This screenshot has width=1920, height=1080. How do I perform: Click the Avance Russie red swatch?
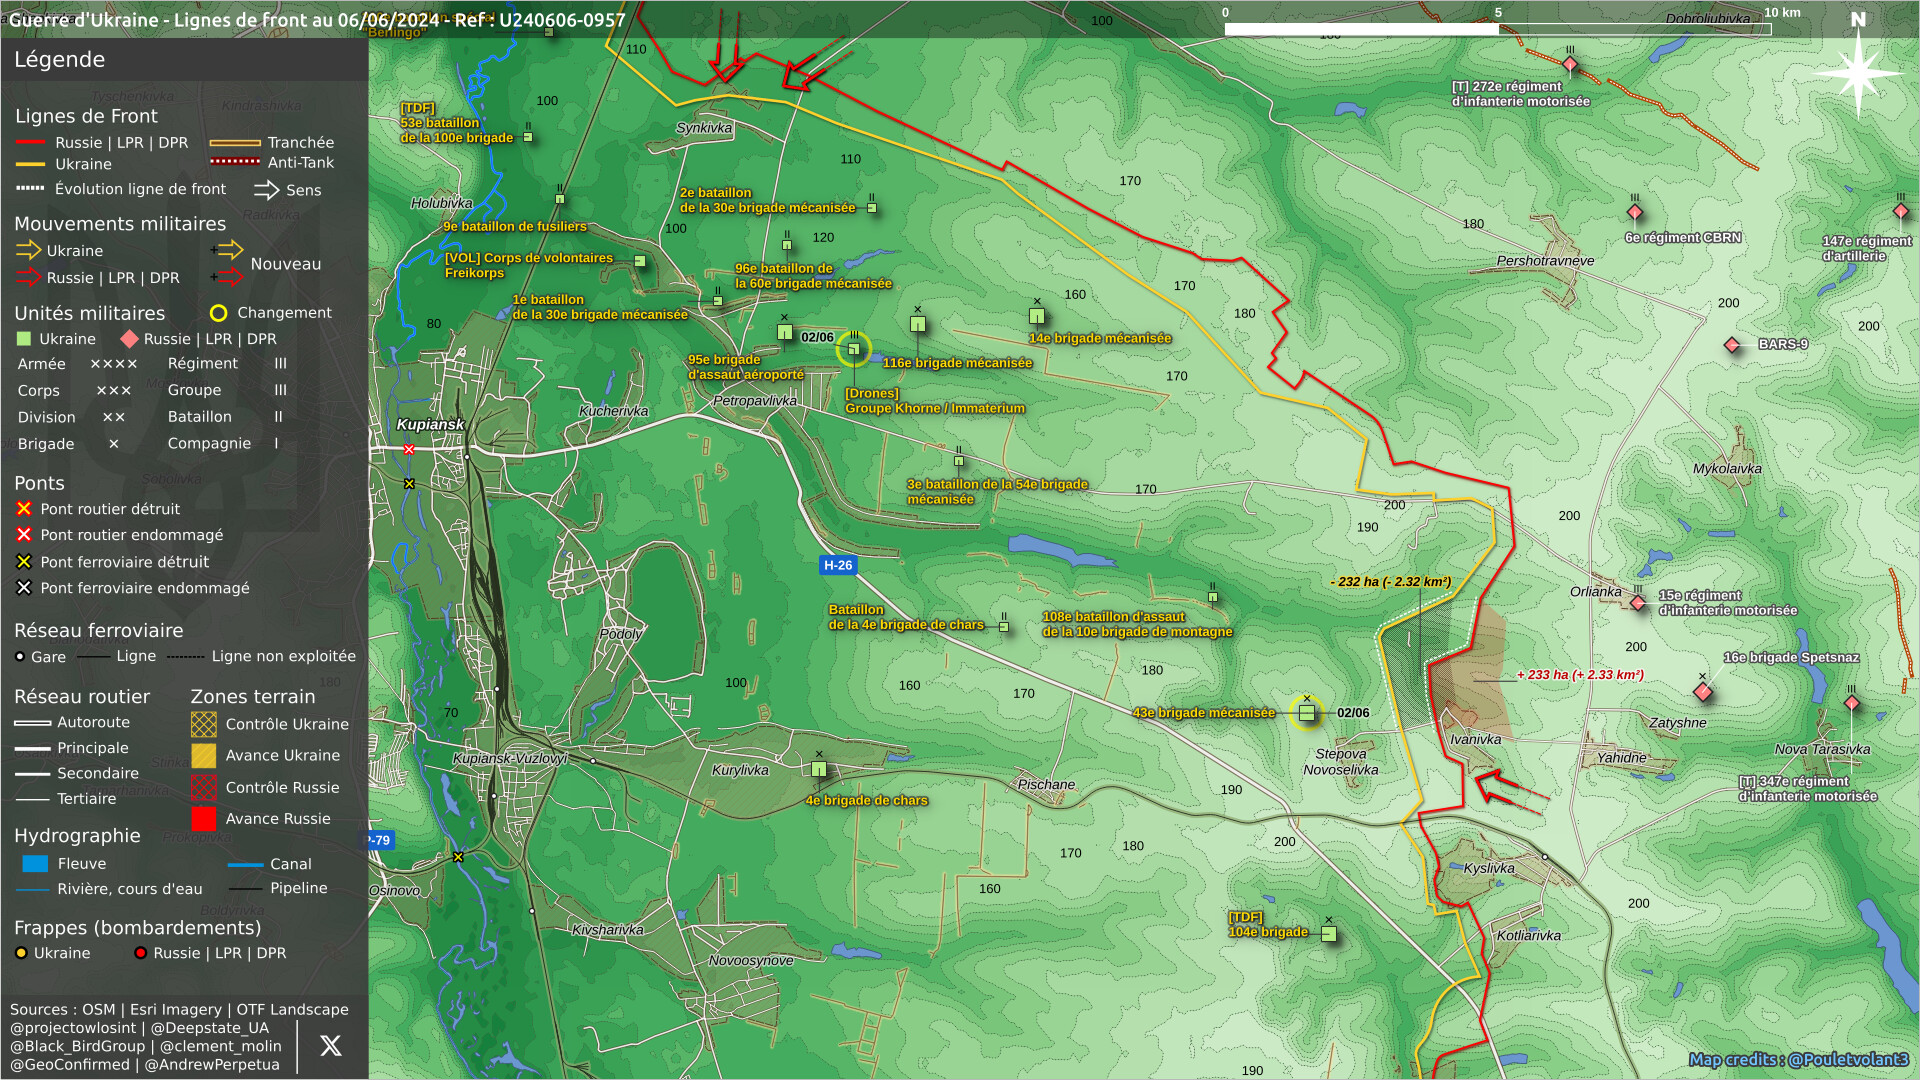point(204,819)
